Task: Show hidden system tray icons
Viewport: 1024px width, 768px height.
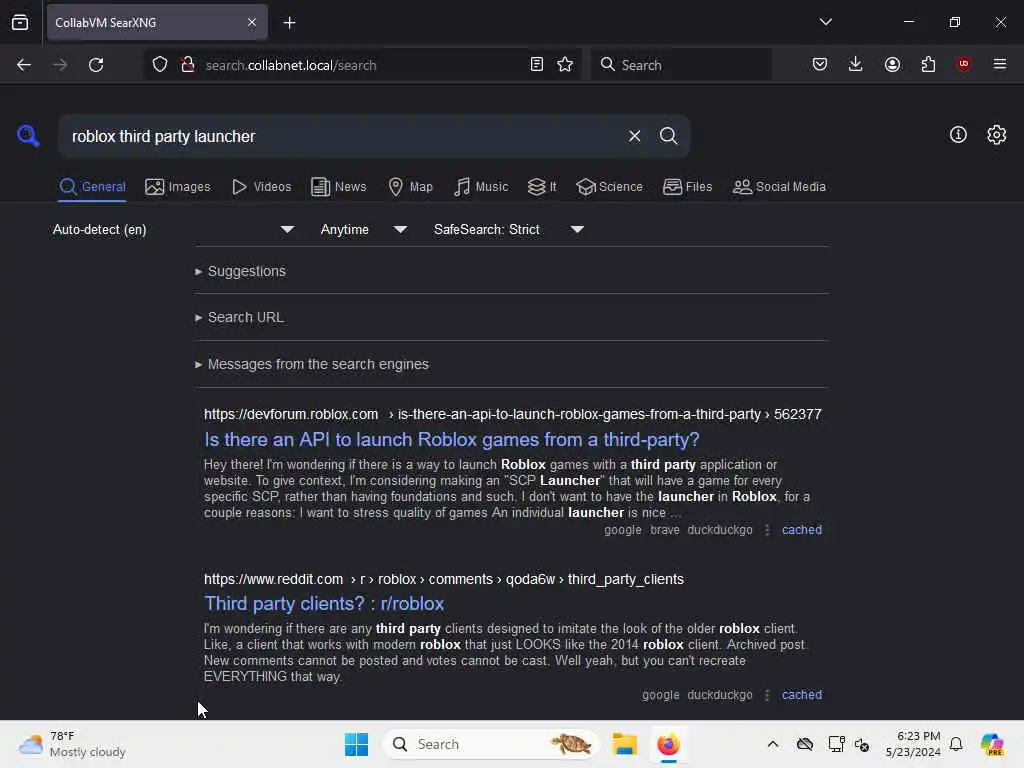Action: click(x=773, y=744)
